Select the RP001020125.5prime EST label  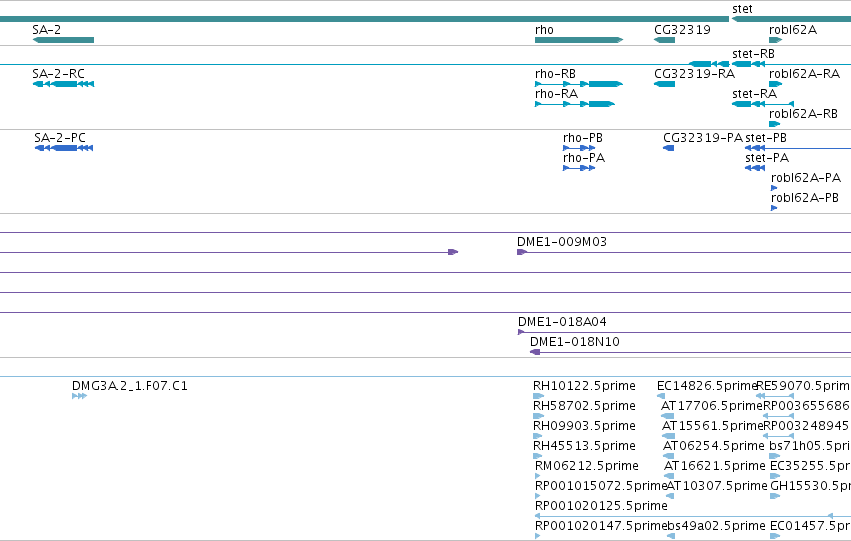point(601,506)
